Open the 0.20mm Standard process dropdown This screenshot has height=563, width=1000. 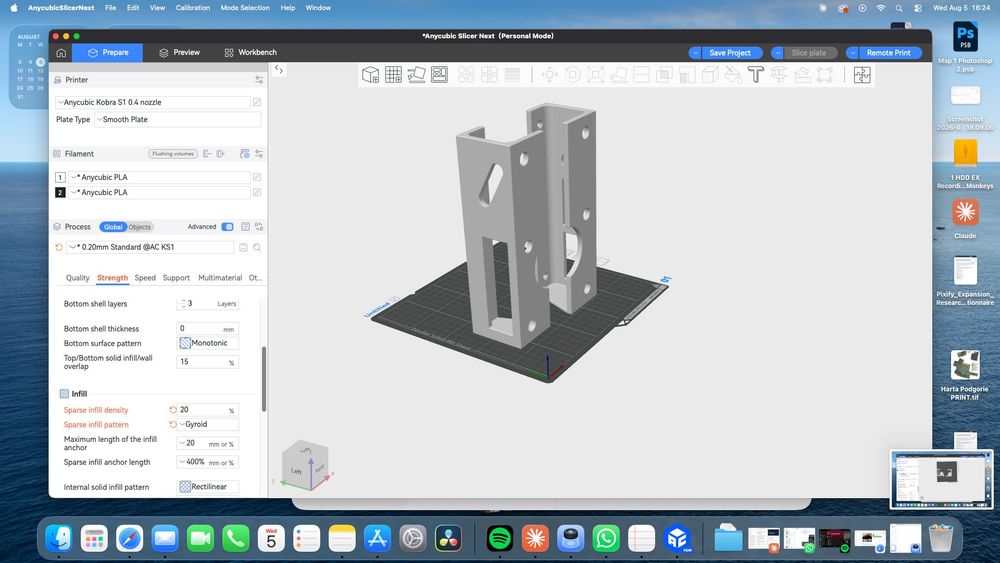[x=151, y=247]
